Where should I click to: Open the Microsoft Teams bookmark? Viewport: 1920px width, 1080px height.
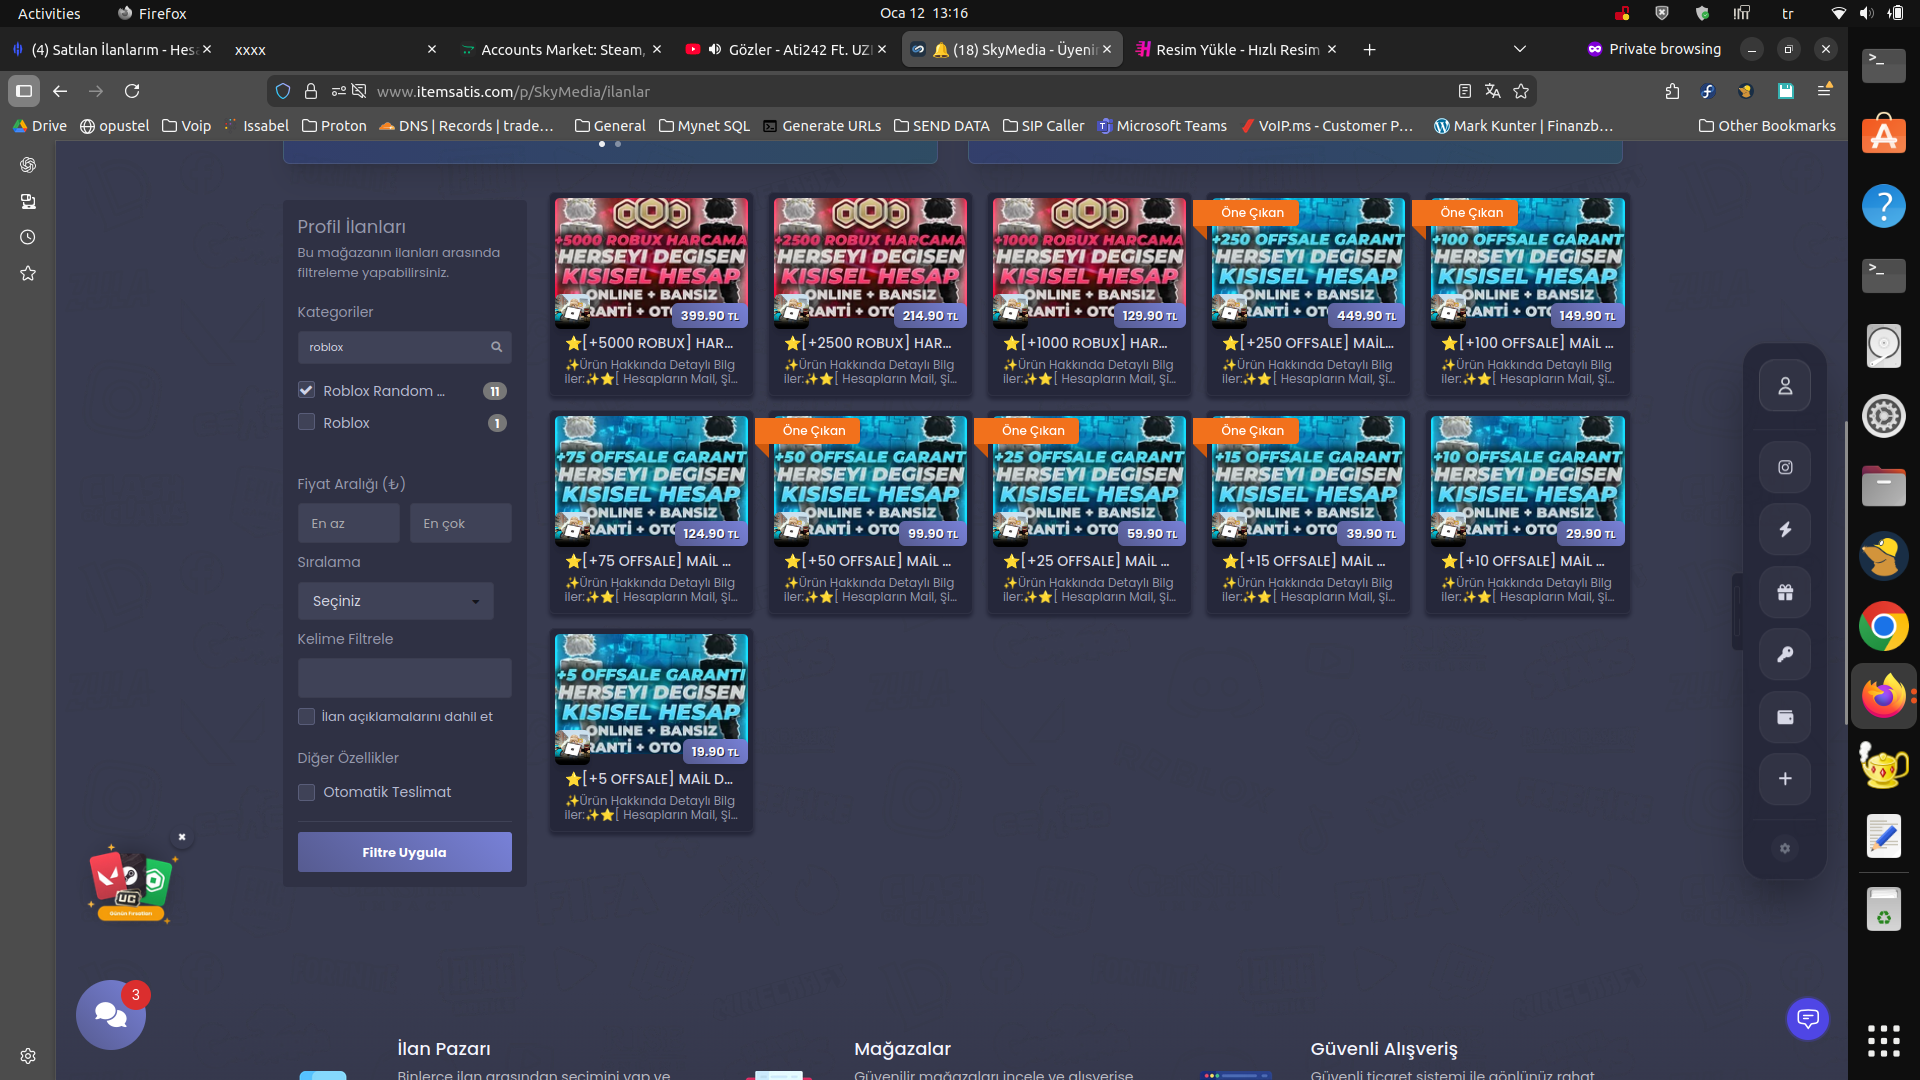point(1162,126)
